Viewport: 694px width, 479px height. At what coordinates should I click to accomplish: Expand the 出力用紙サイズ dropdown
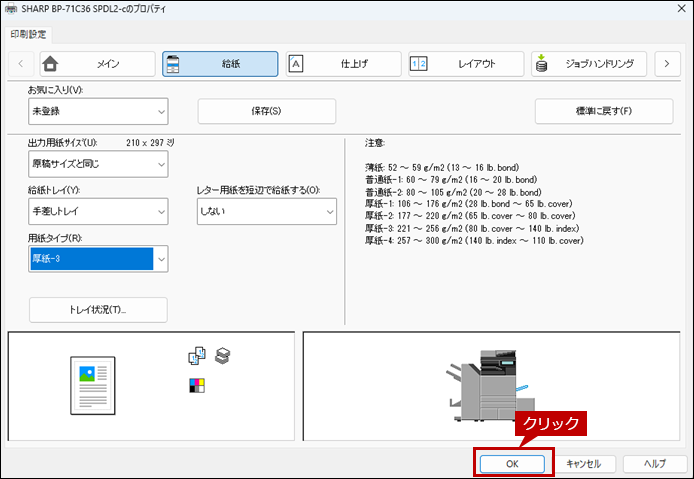point(98,162)
